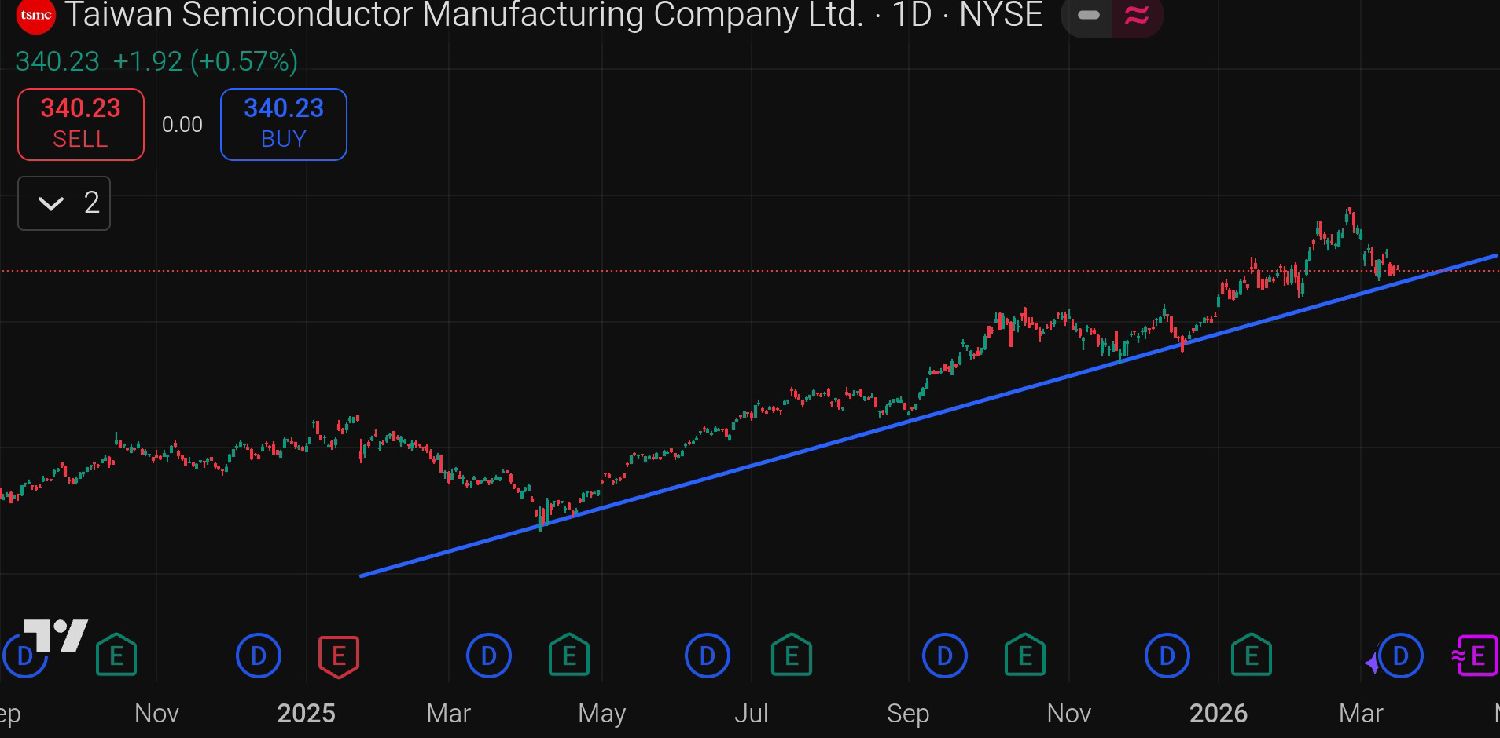
Task: Click the 340.23 BUY button
Action: point(283,124)
